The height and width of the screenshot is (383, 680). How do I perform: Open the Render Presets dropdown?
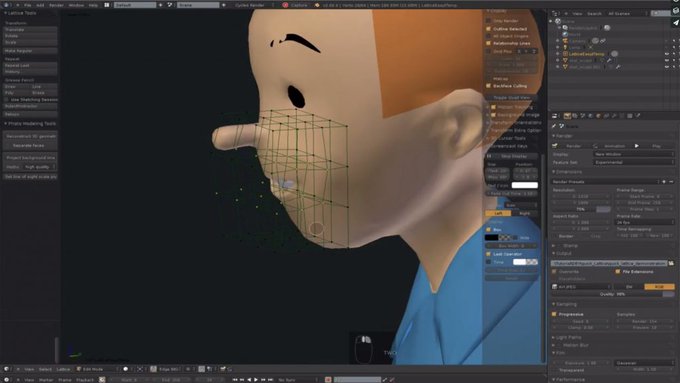click(605, 181)
